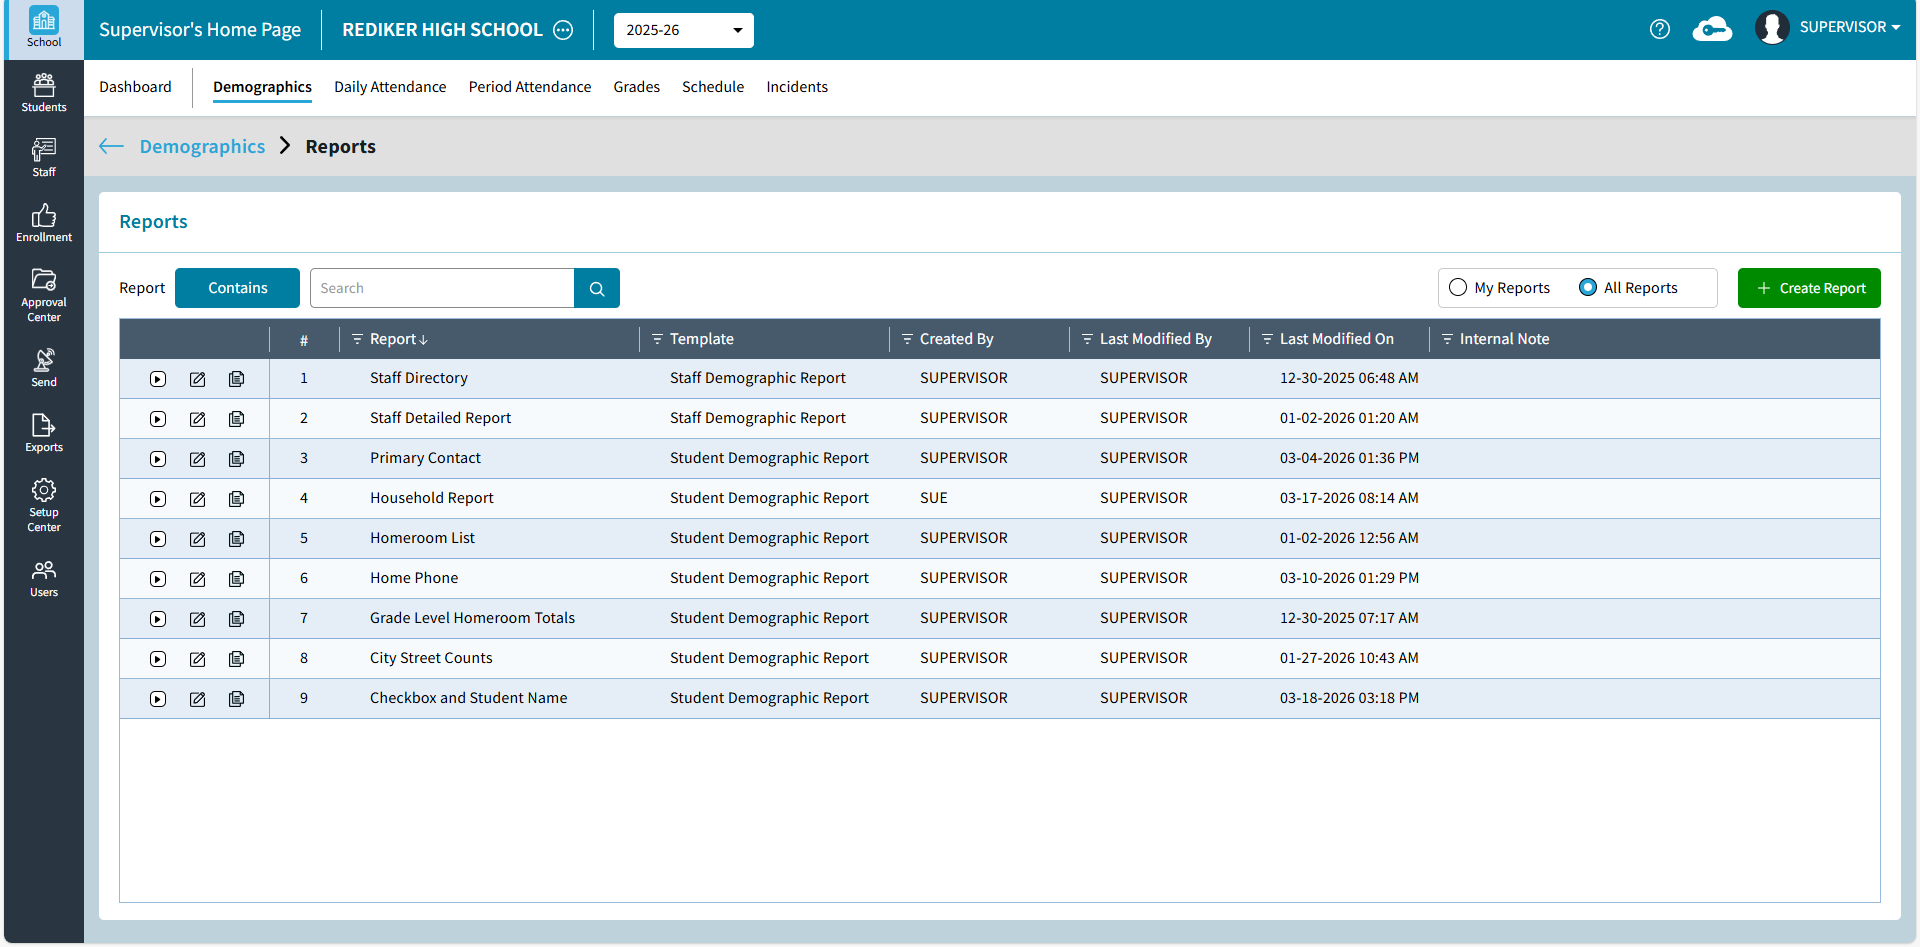Viewport: 1920px width, 947px height.
Task: Edit the Homeroom List report
Action: (198, 539)
